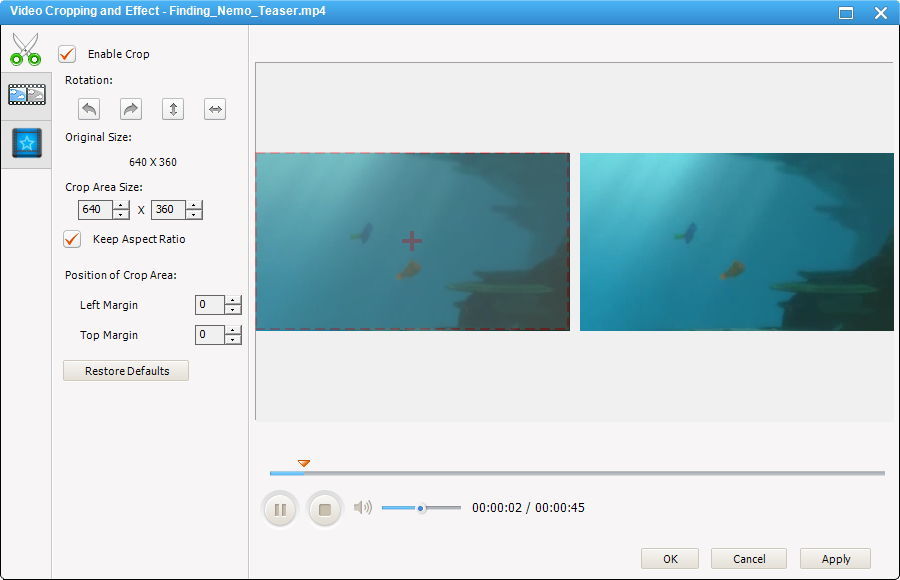Click the Restore Defaults button
Screen dimensions: 900x580
tap(125, 370)
